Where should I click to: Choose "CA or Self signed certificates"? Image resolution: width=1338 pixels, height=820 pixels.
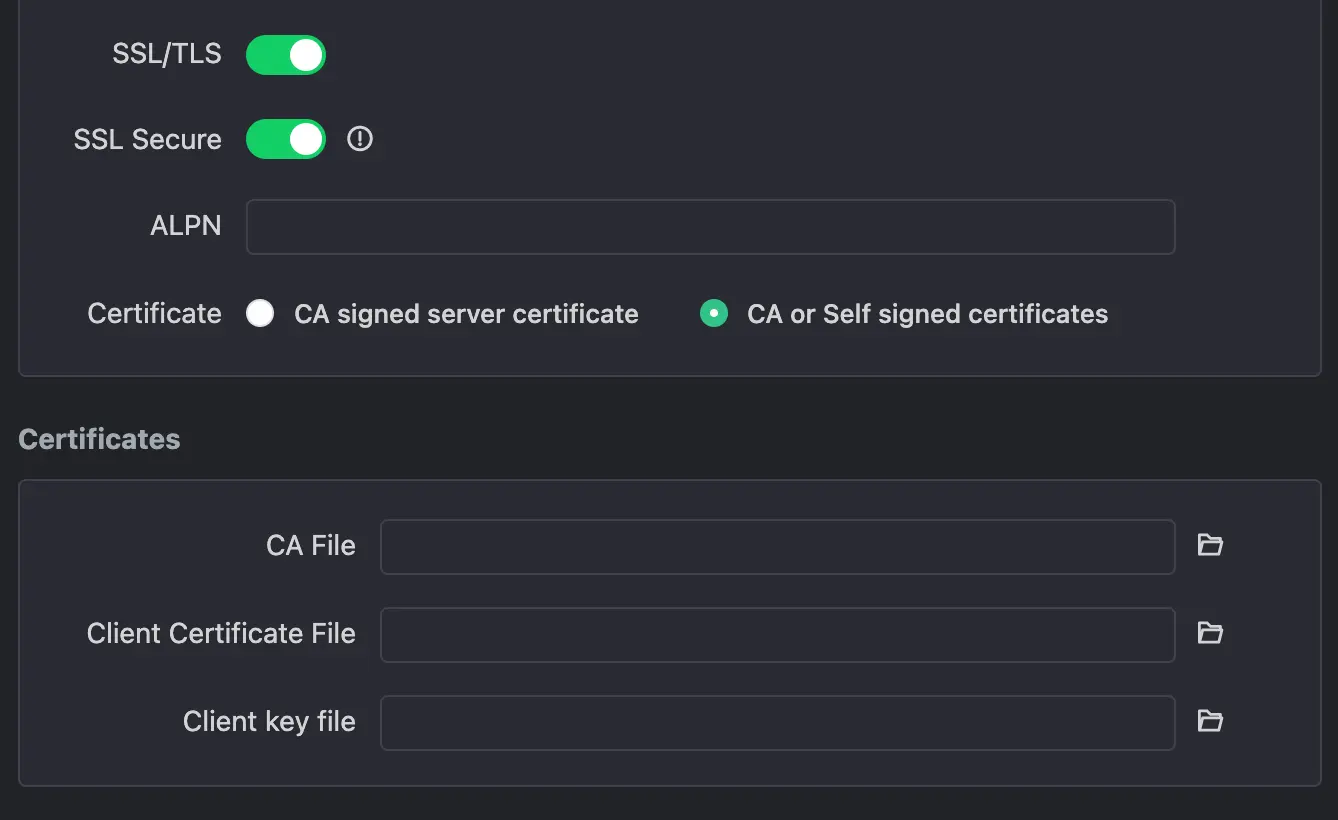pyautogui.click(x=713, y=313)
